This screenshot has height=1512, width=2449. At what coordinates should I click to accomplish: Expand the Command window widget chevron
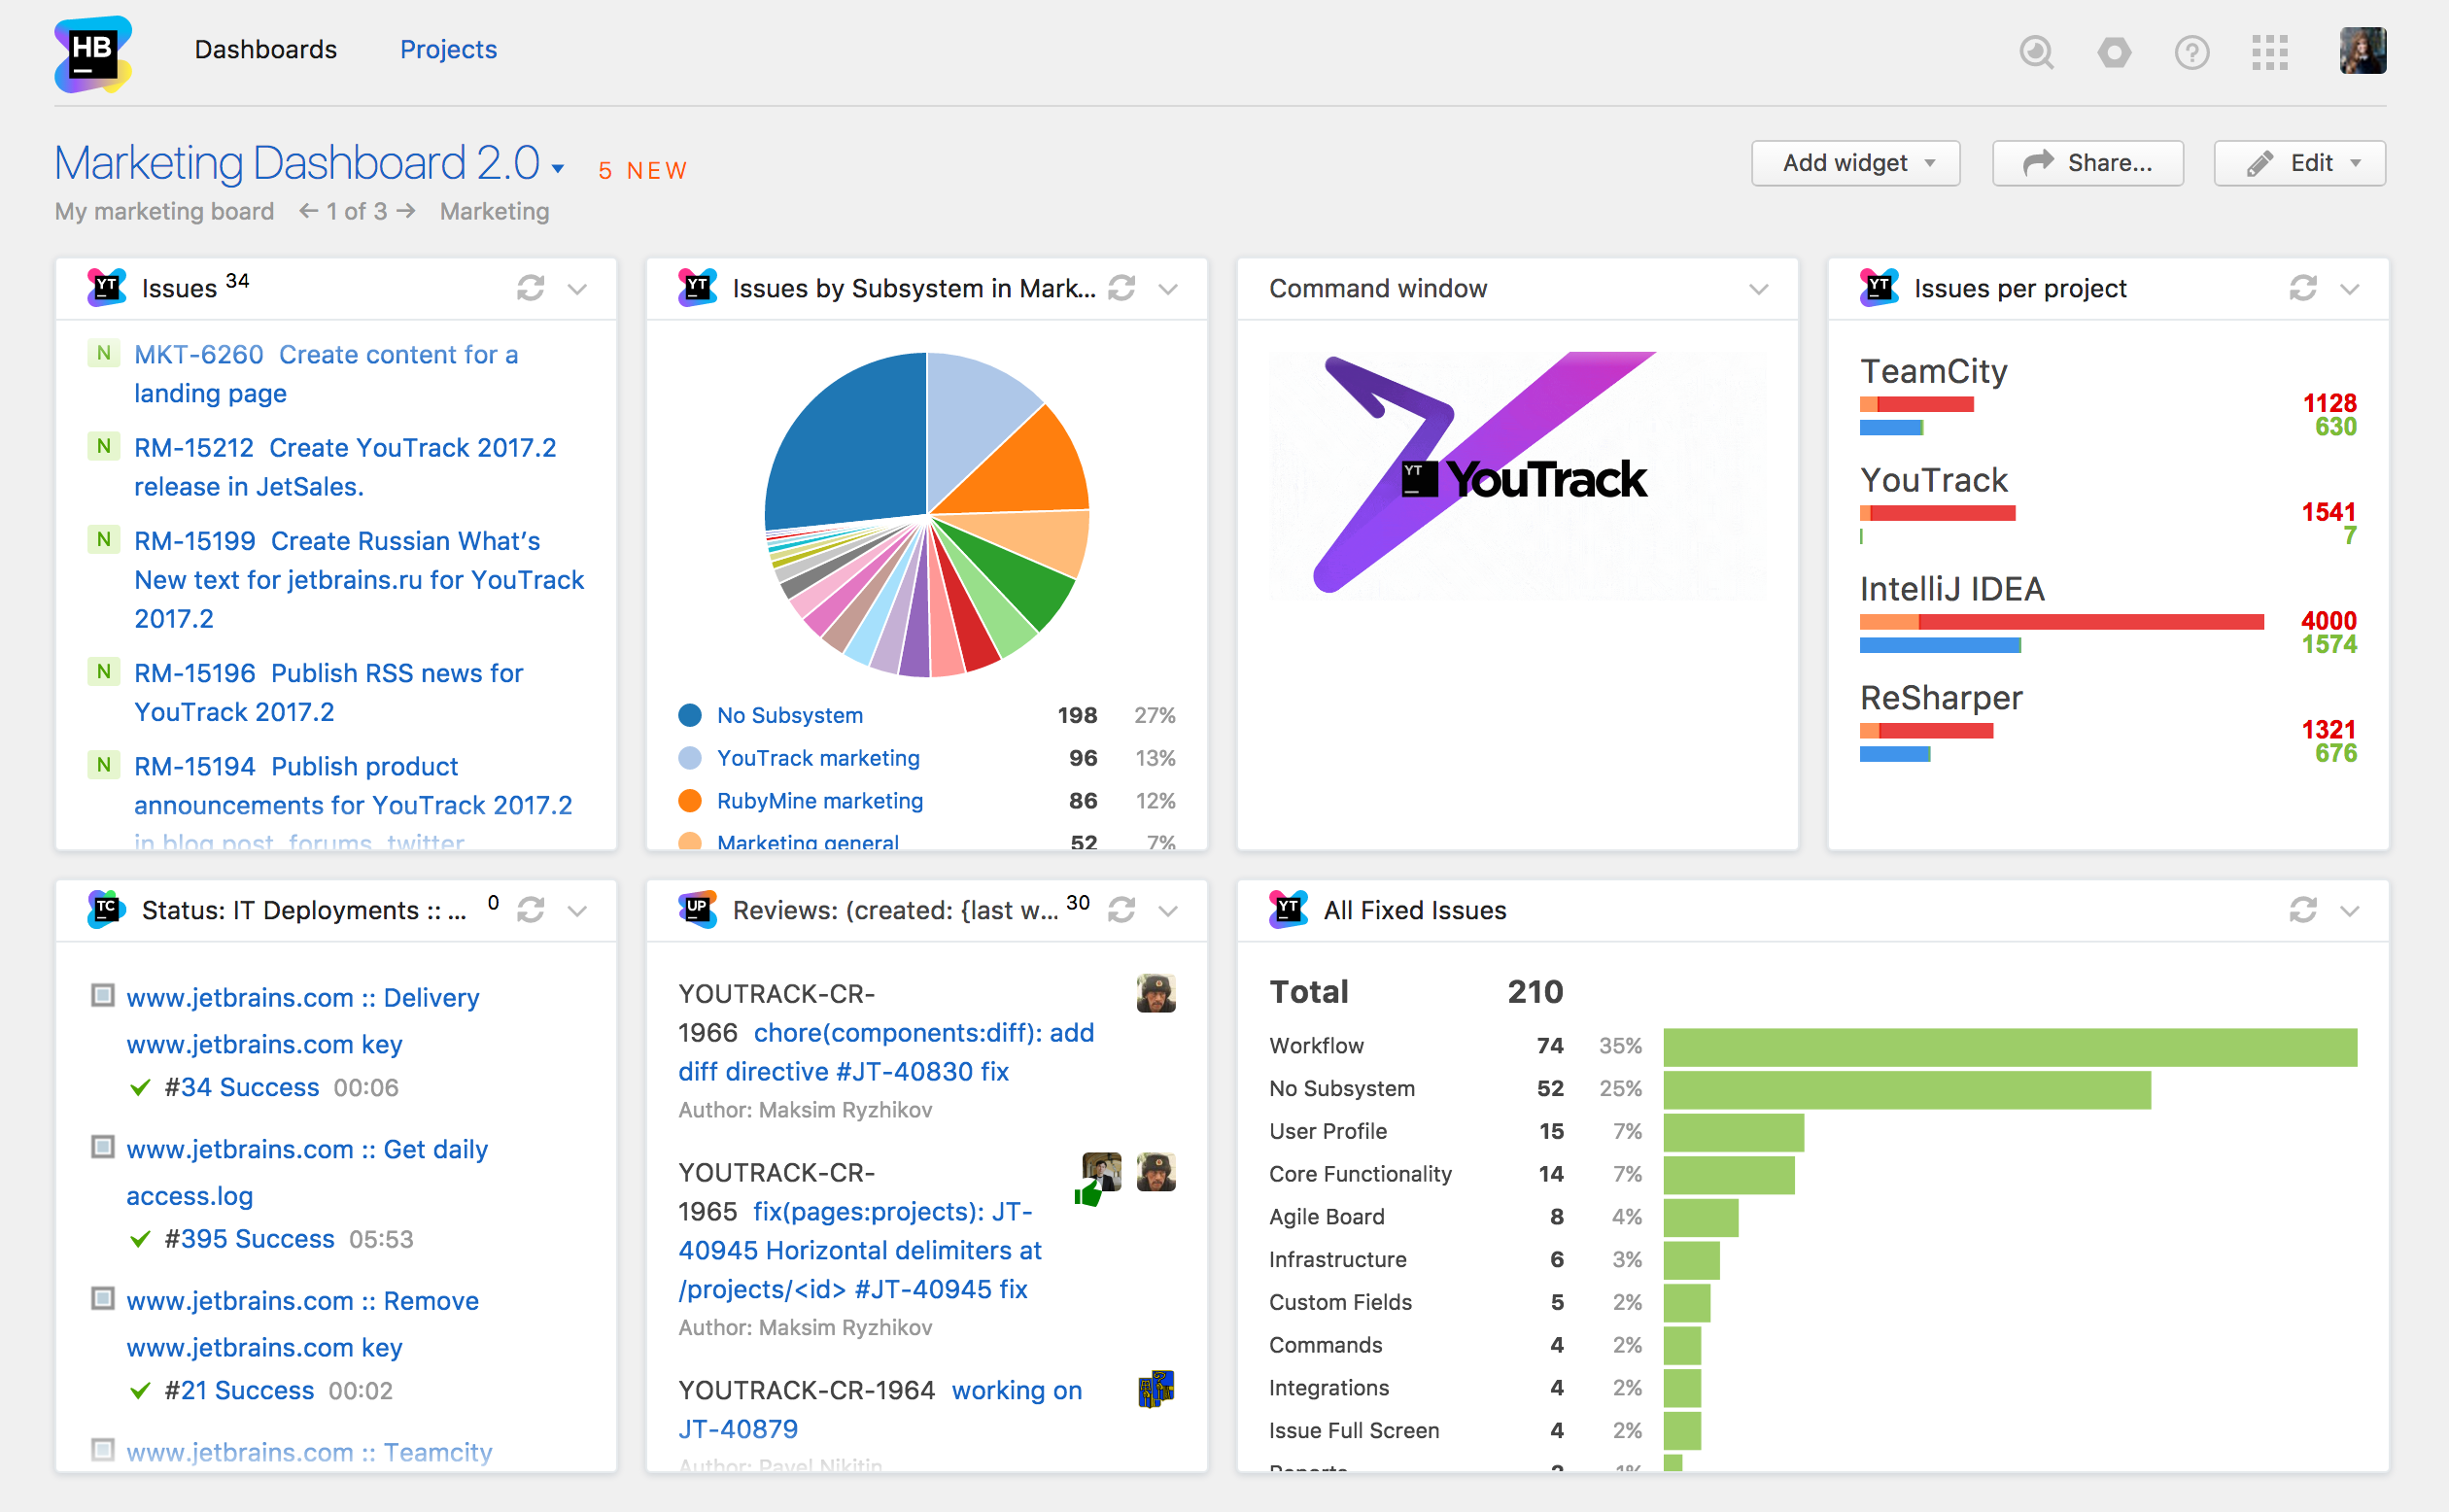coord(1759,289)
